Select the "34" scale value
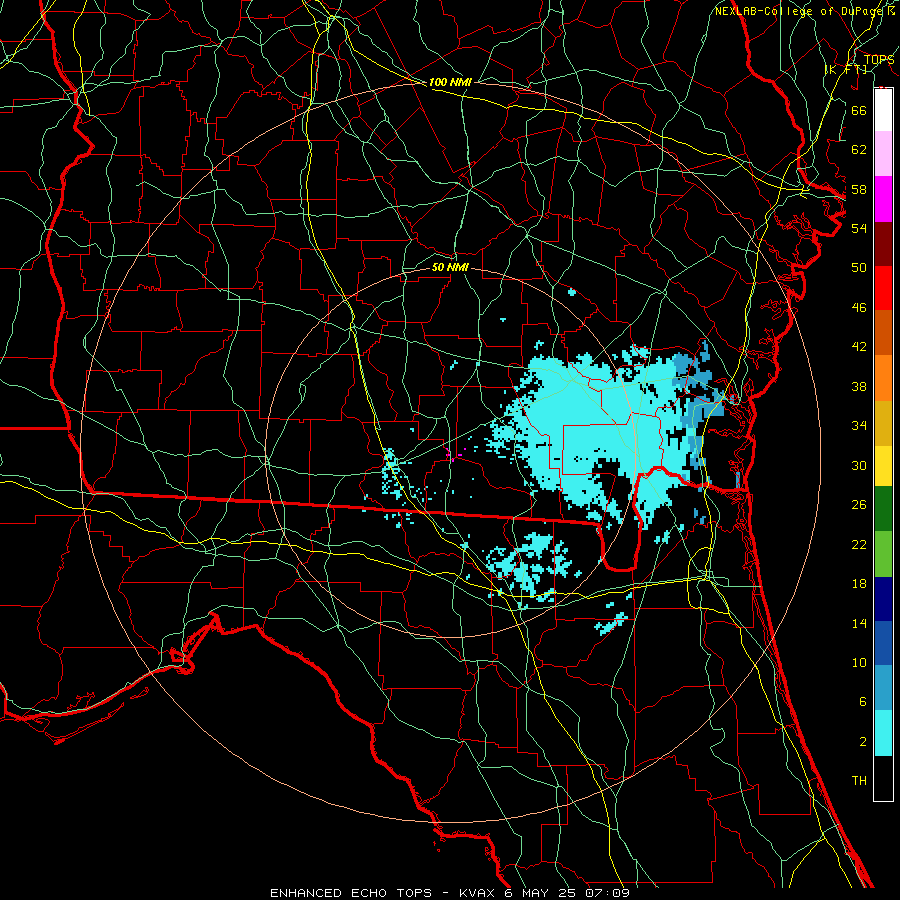 (859, 426)
